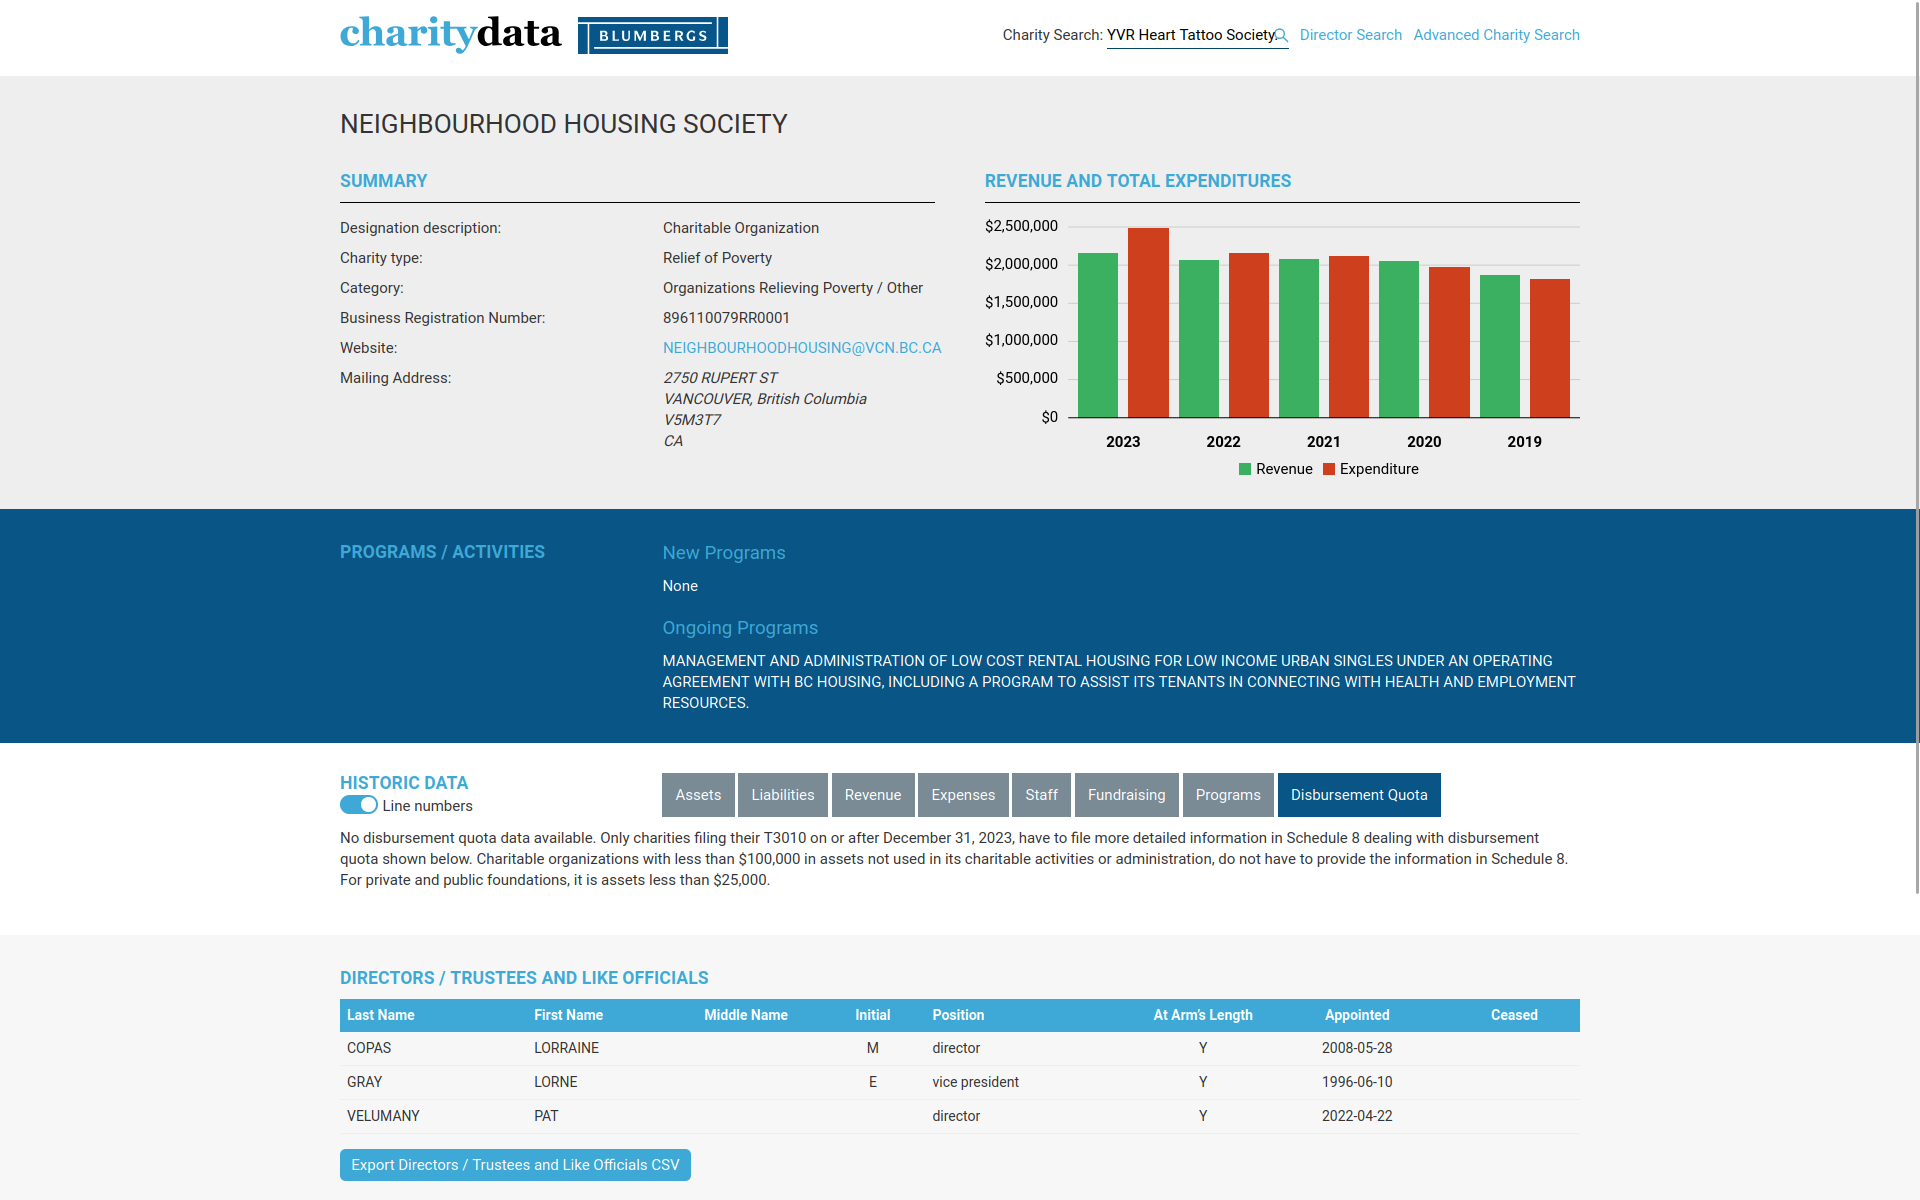Click the 2021 green revenue bar
The image size is (1920, 1200).
(1299, 338)
